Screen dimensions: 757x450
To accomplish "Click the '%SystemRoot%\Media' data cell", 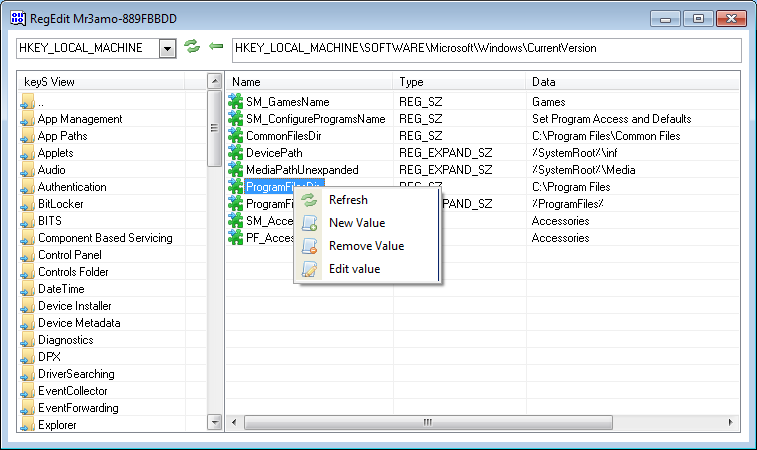I will coord(583,170).
